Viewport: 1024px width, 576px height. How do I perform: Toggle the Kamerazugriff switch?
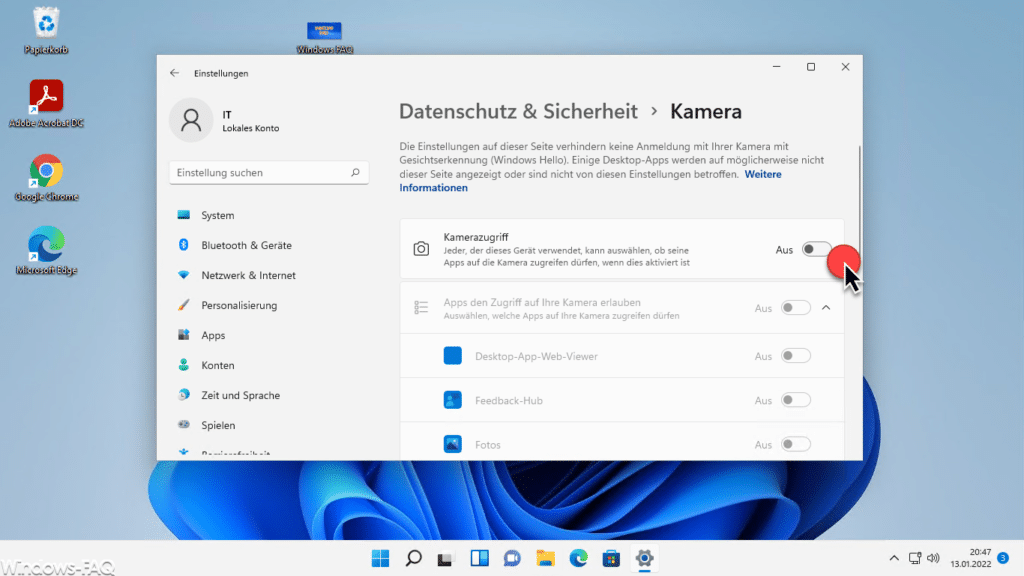(x=816, y=249)
